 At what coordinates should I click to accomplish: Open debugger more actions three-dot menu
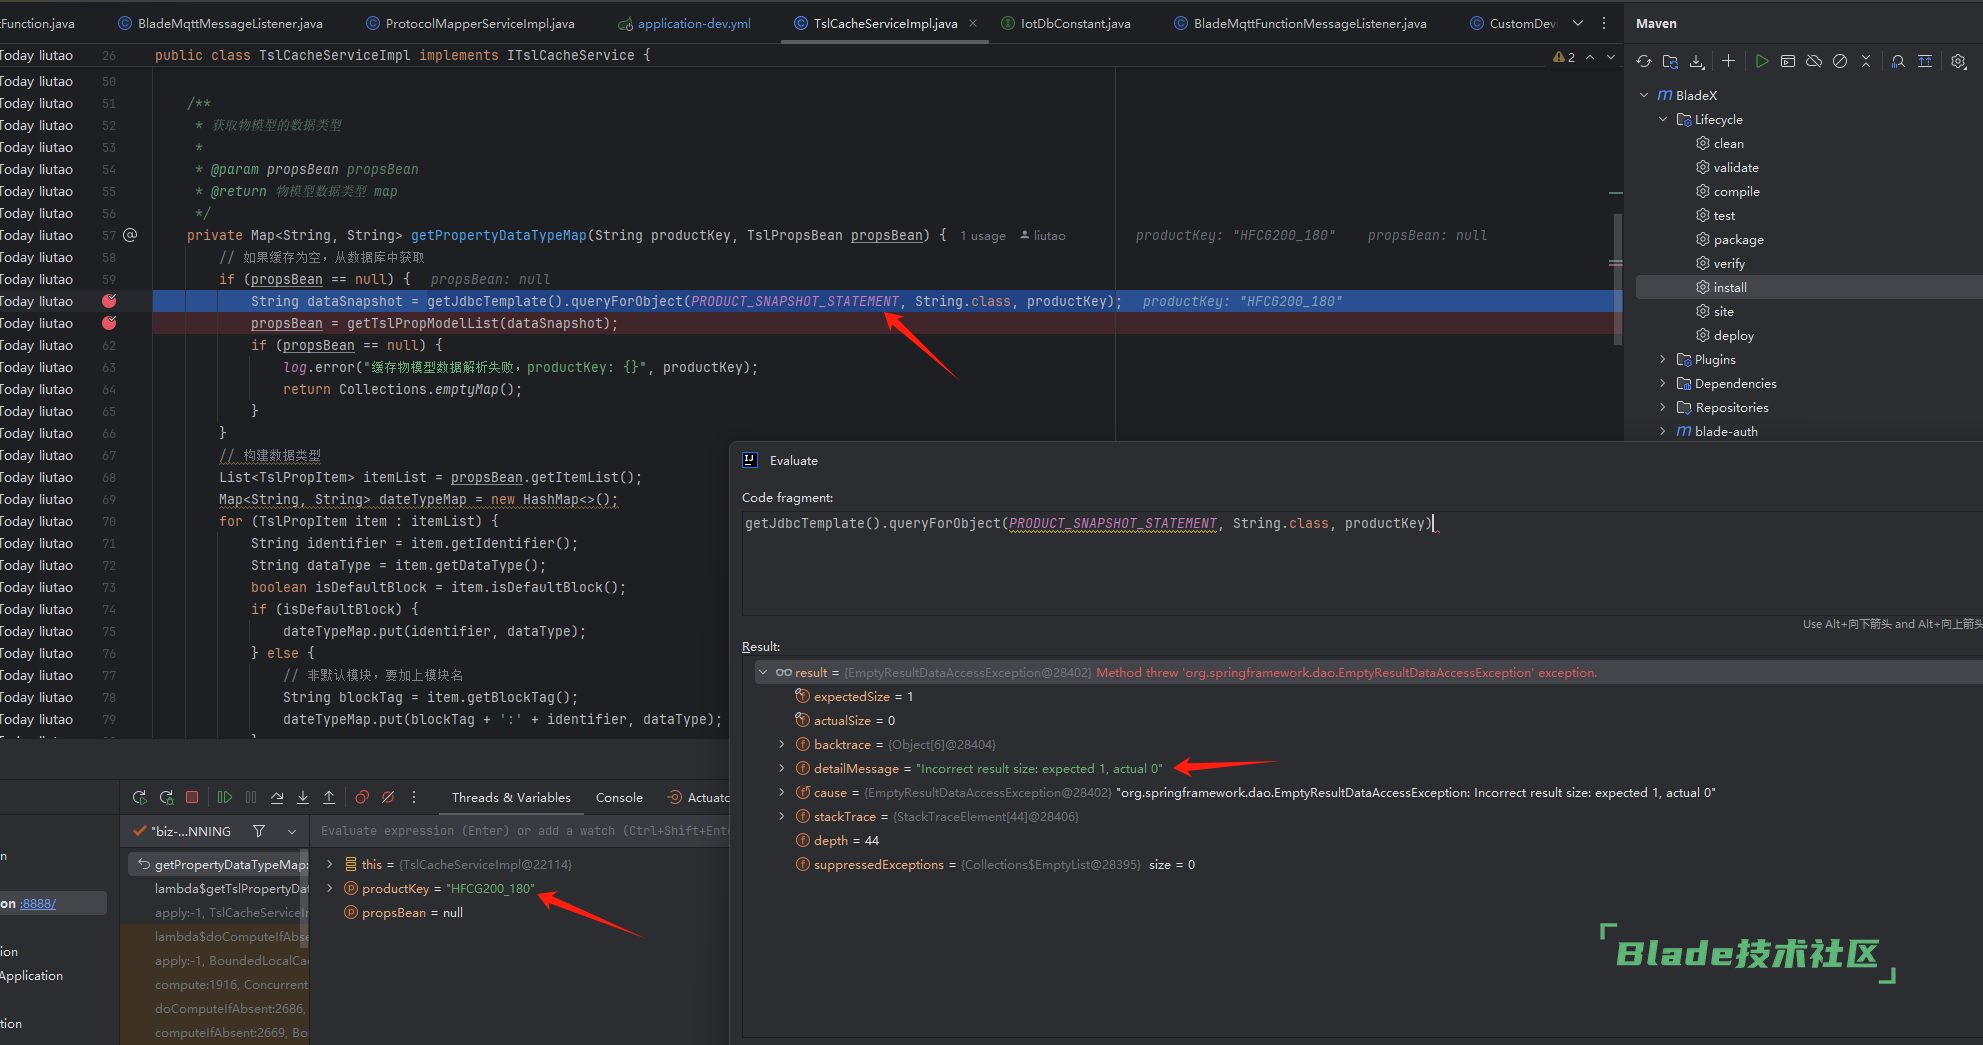[414, 797]
